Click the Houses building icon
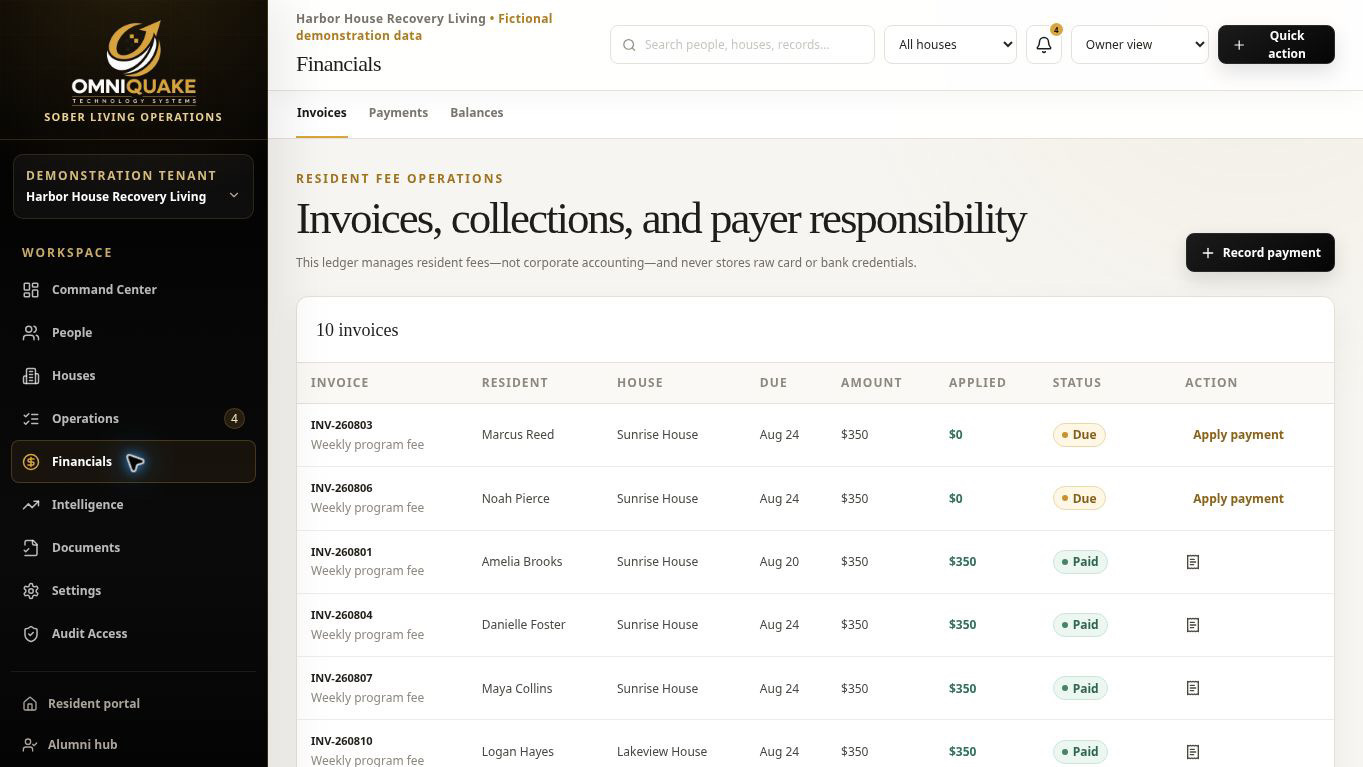Image resolution: width=1363 pixels, height=767 pixels. click(31, 376)
